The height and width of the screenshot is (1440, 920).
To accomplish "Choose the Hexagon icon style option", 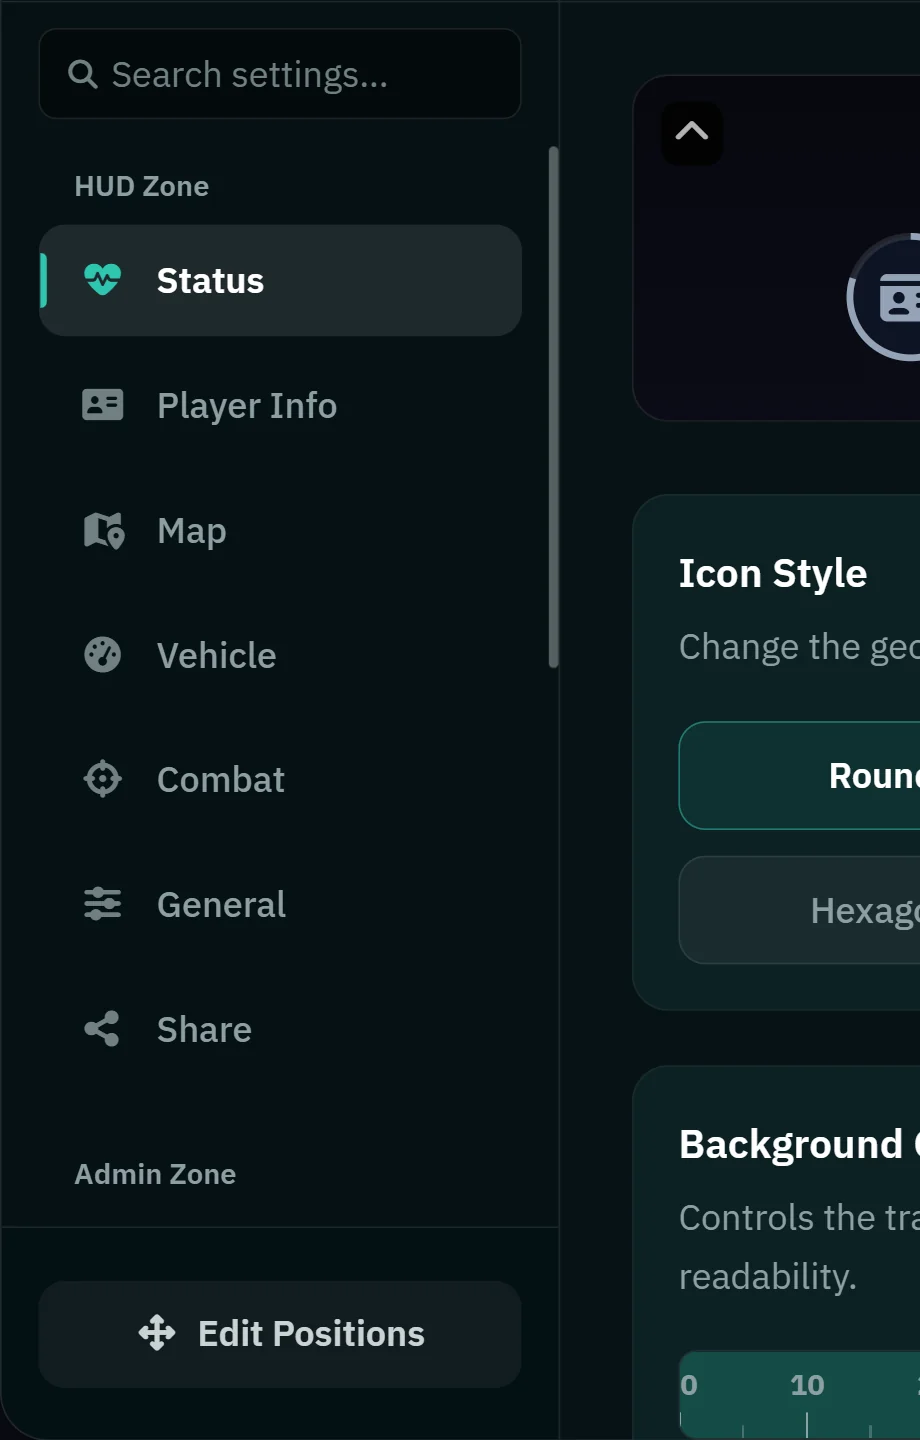I will coord(799,910).
